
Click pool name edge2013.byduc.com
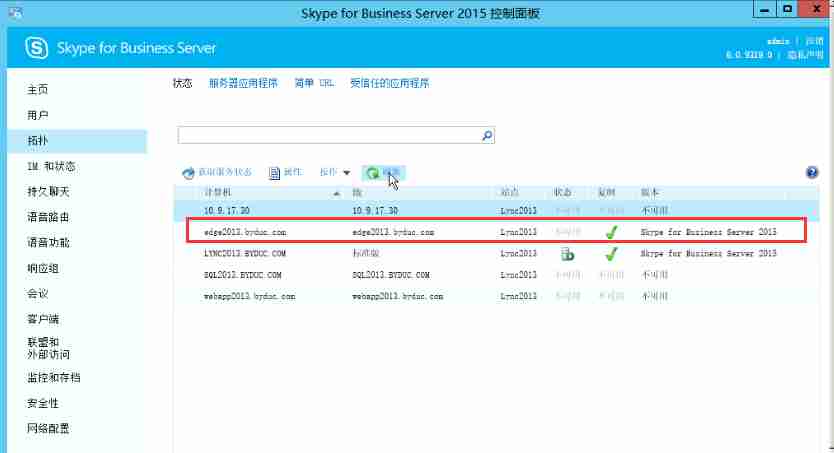[x=393, y=232]
